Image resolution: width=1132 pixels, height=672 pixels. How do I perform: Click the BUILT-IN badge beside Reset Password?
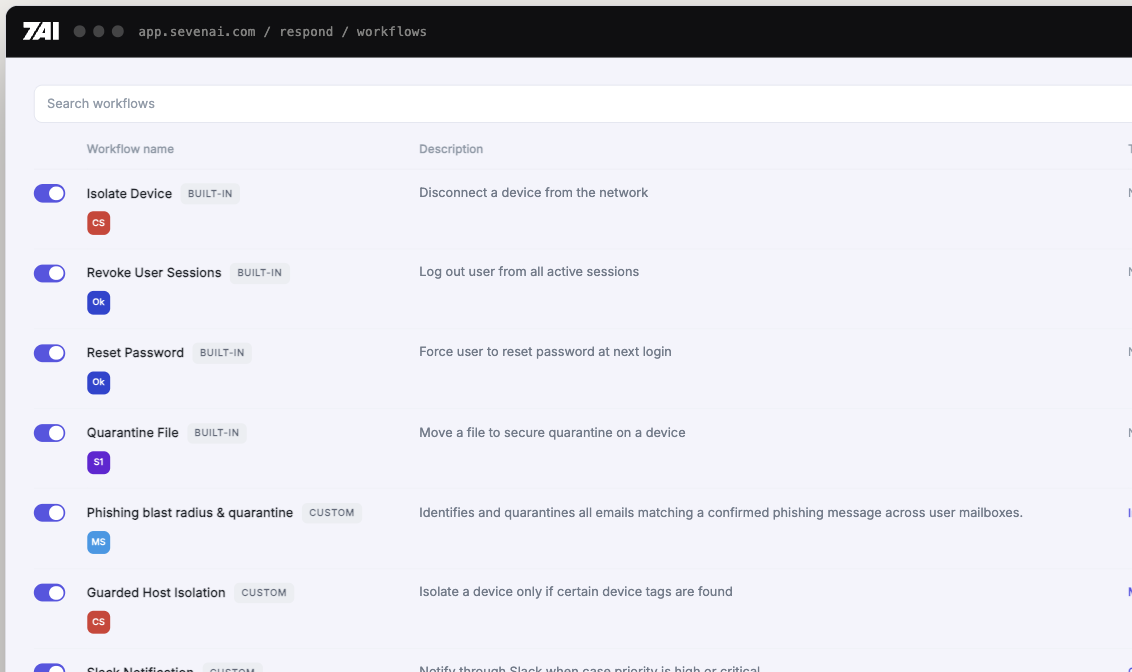point(222,353)
